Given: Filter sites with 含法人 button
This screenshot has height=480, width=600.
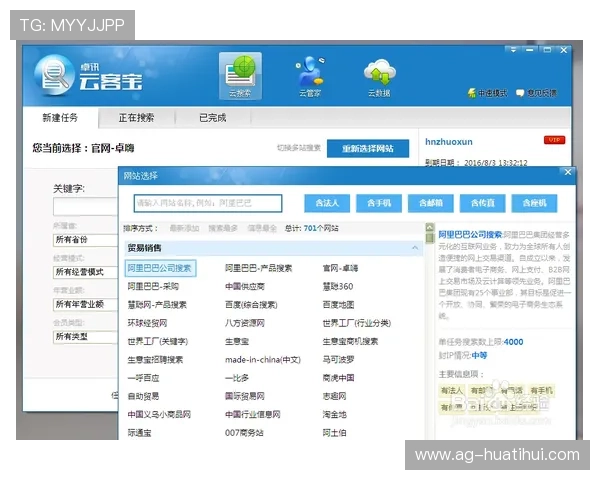Looking at the screenshot, I should pyautogui.click(x=327, y=203).
